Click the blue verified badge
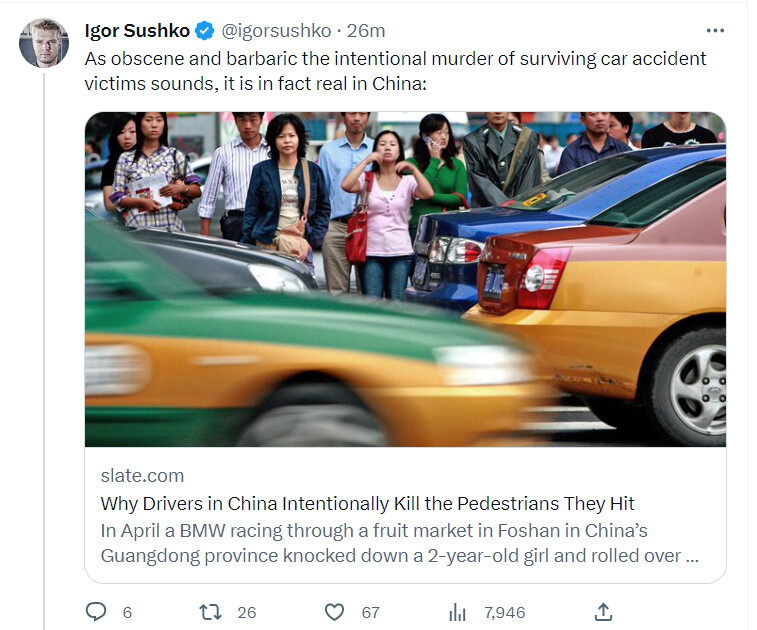 tap(205, 31)
